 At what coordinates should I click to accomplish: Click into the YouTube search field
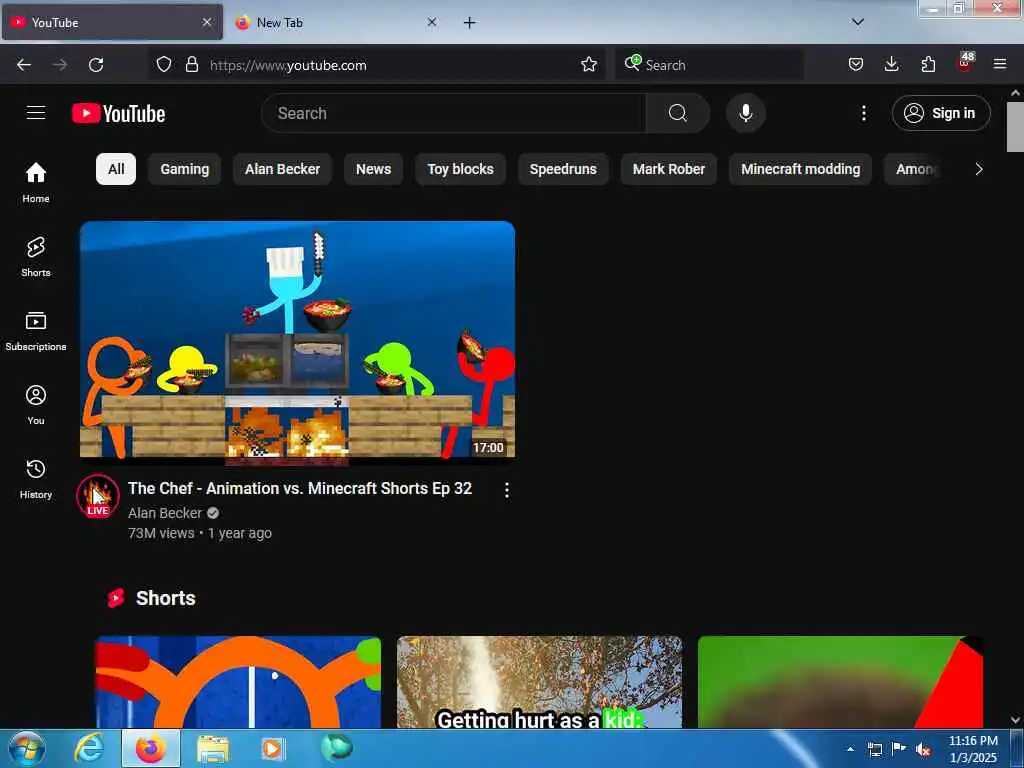pyautogui.click(x=453, y=113)
